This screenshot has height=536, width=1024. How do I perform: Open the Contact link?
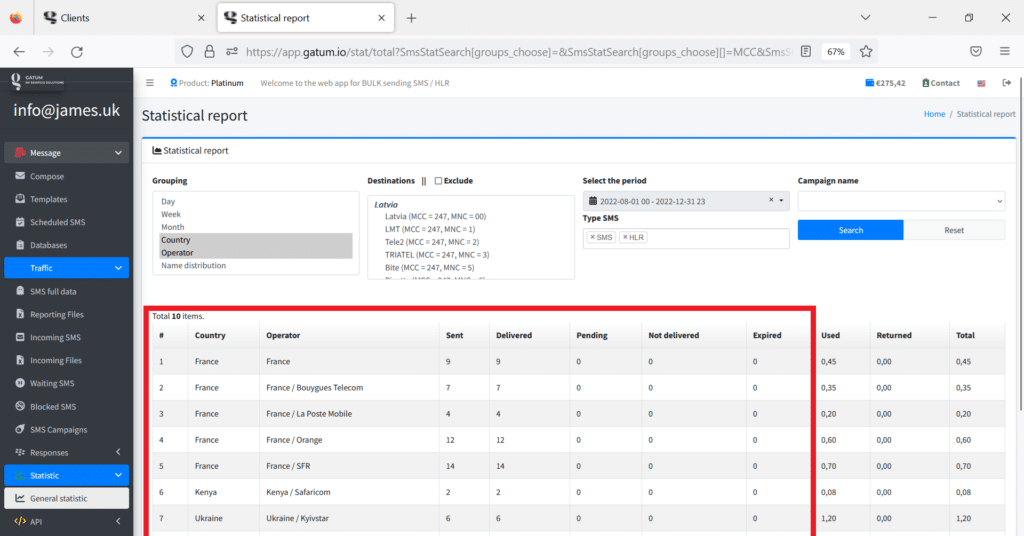tap(940, 83)
